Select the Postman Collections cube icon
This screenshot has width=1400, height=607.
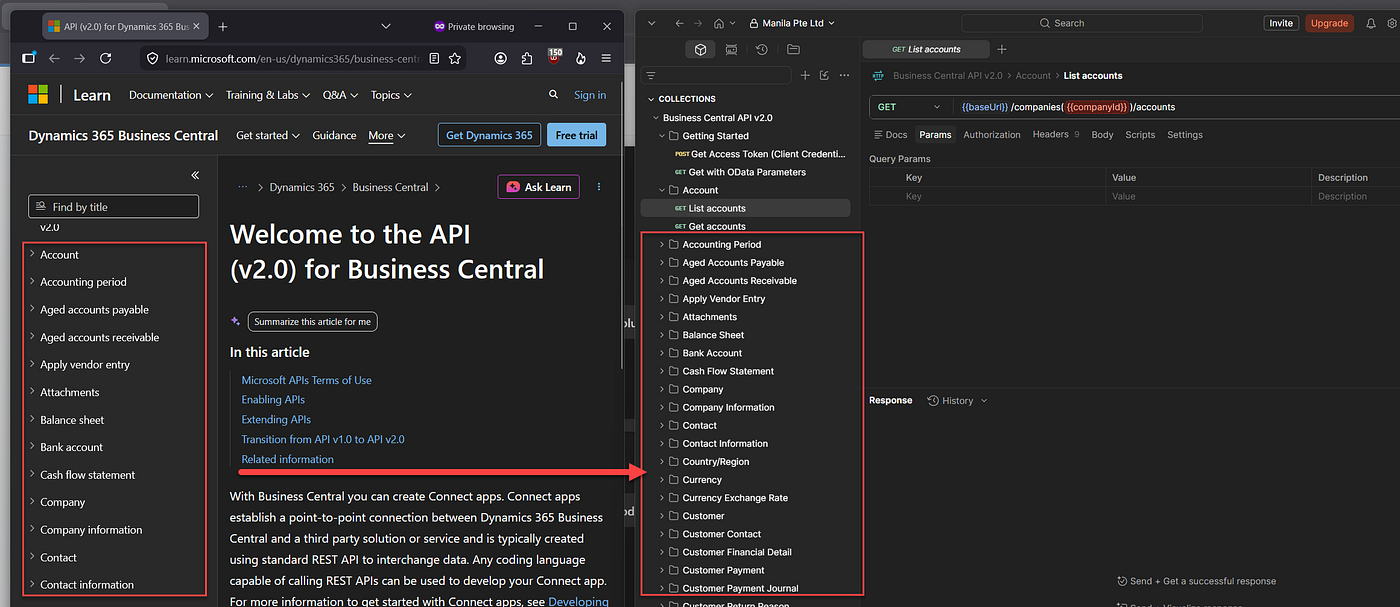[701, 49]
